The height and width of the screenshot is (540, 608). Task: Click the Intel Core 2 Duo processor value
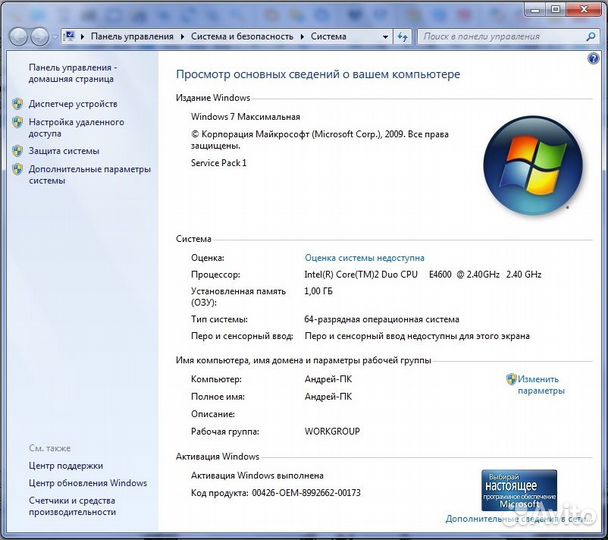point(423,274)
